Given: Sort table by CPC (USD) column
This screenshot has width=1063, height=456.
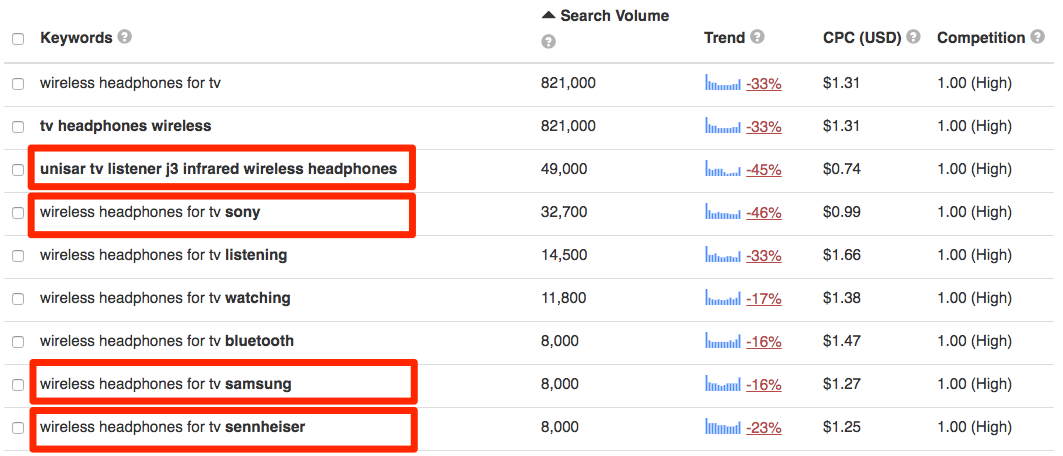Looking at the screenshot, I should (861, 38).
